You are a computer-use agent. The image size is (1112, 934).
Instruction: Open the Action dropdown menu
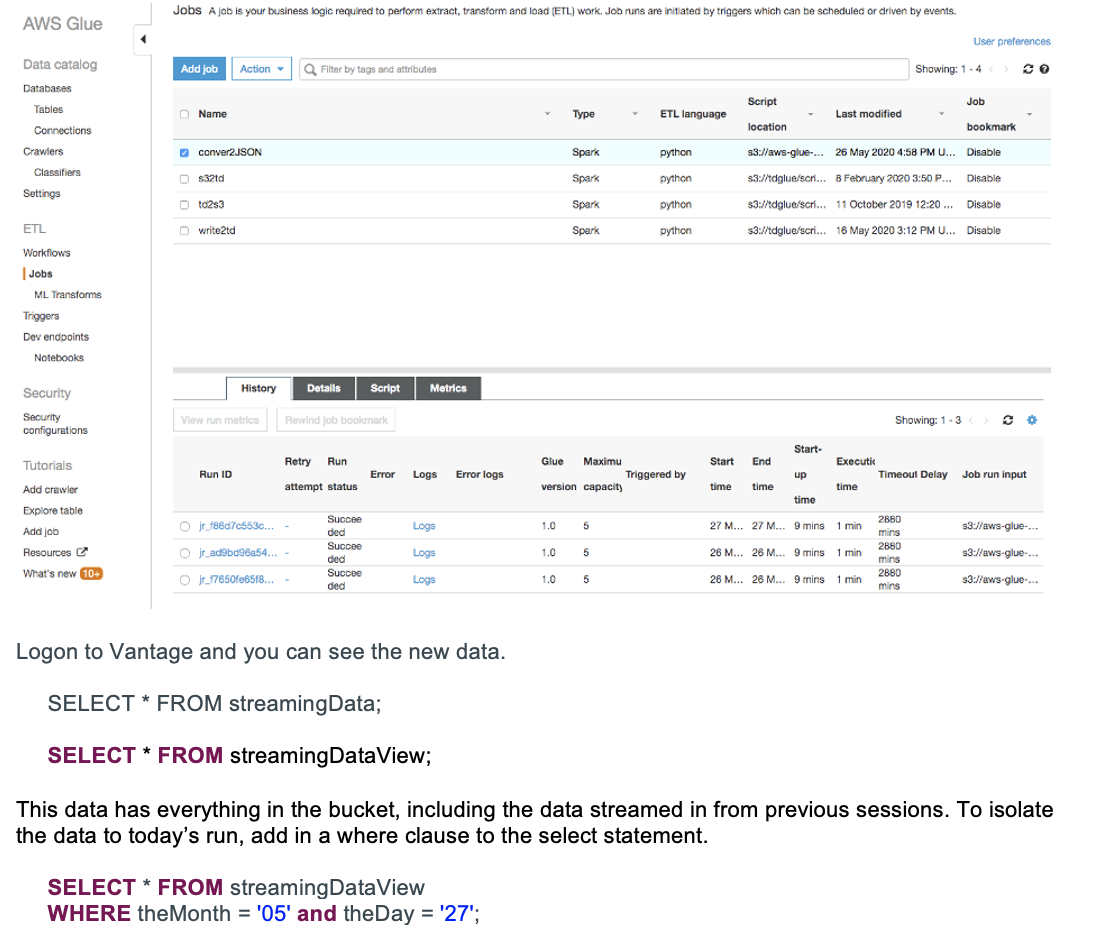tap(262, 69)
